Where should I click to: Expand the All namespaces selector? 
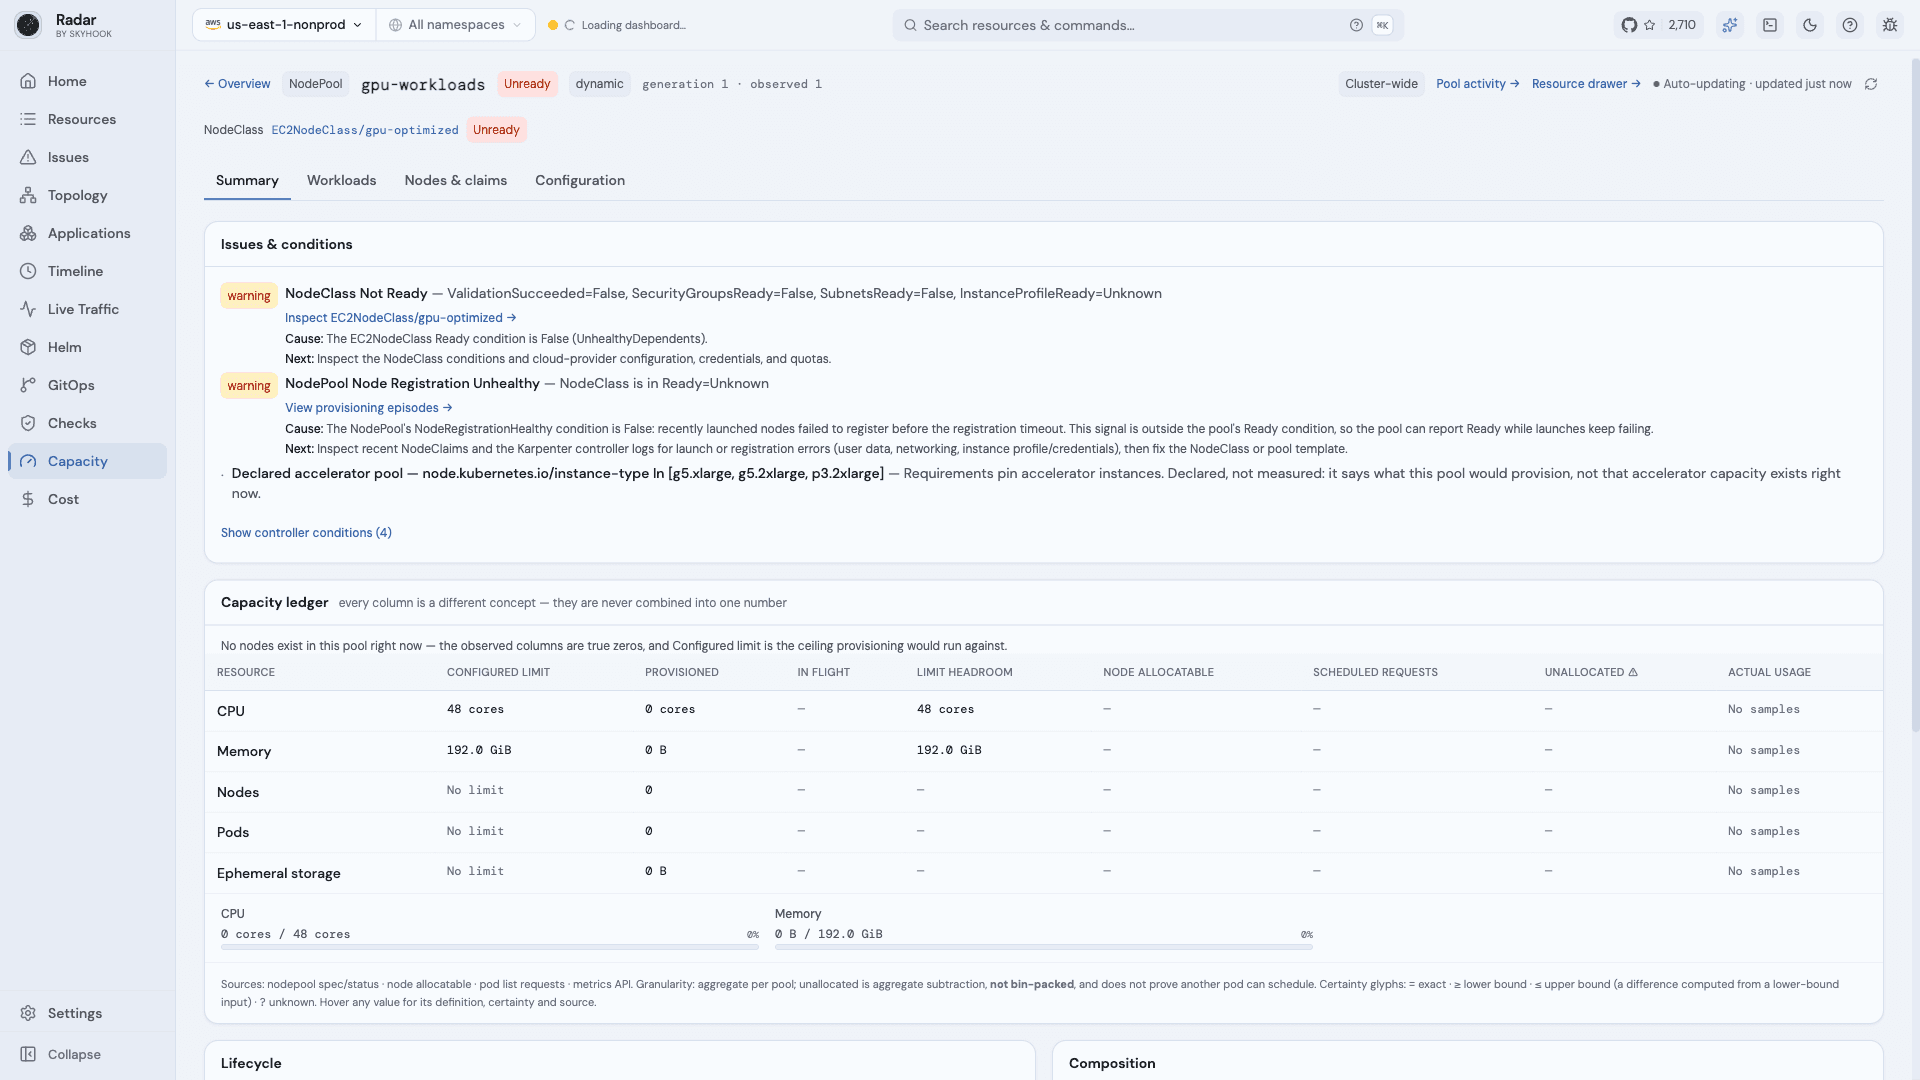(x=455, y=25)
